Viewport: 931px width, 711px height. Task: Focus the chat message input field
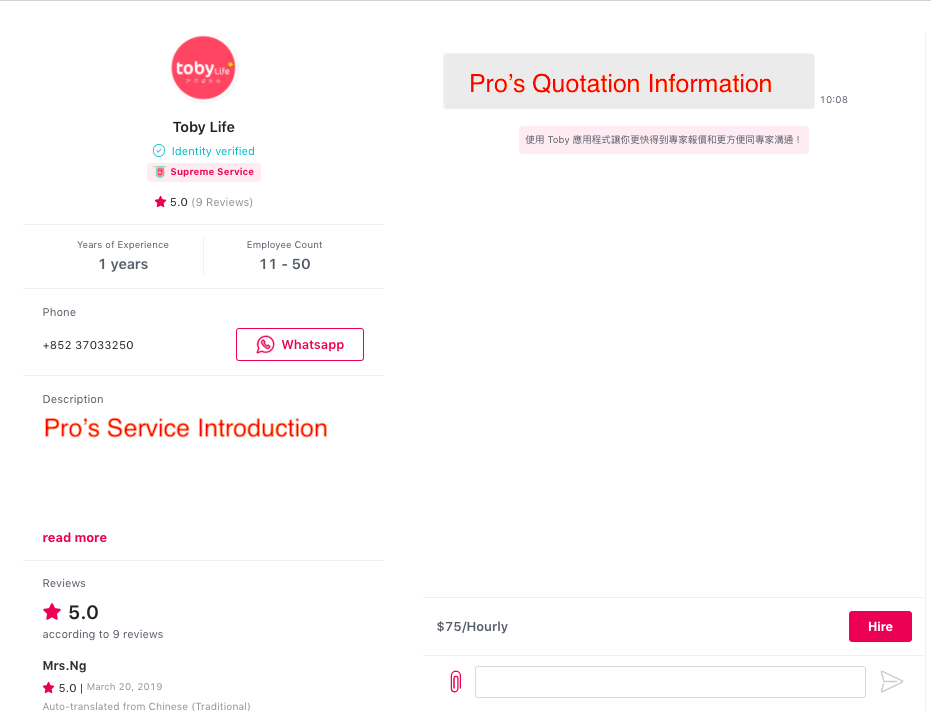[x=670, y=682]
